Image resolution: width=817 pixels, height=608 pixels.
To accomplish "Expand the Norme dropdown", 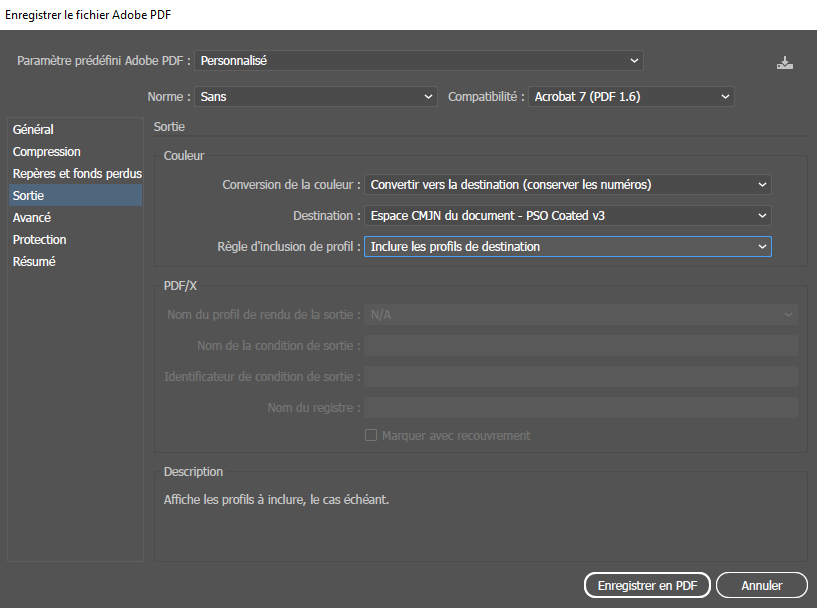I will click(315, 97).
